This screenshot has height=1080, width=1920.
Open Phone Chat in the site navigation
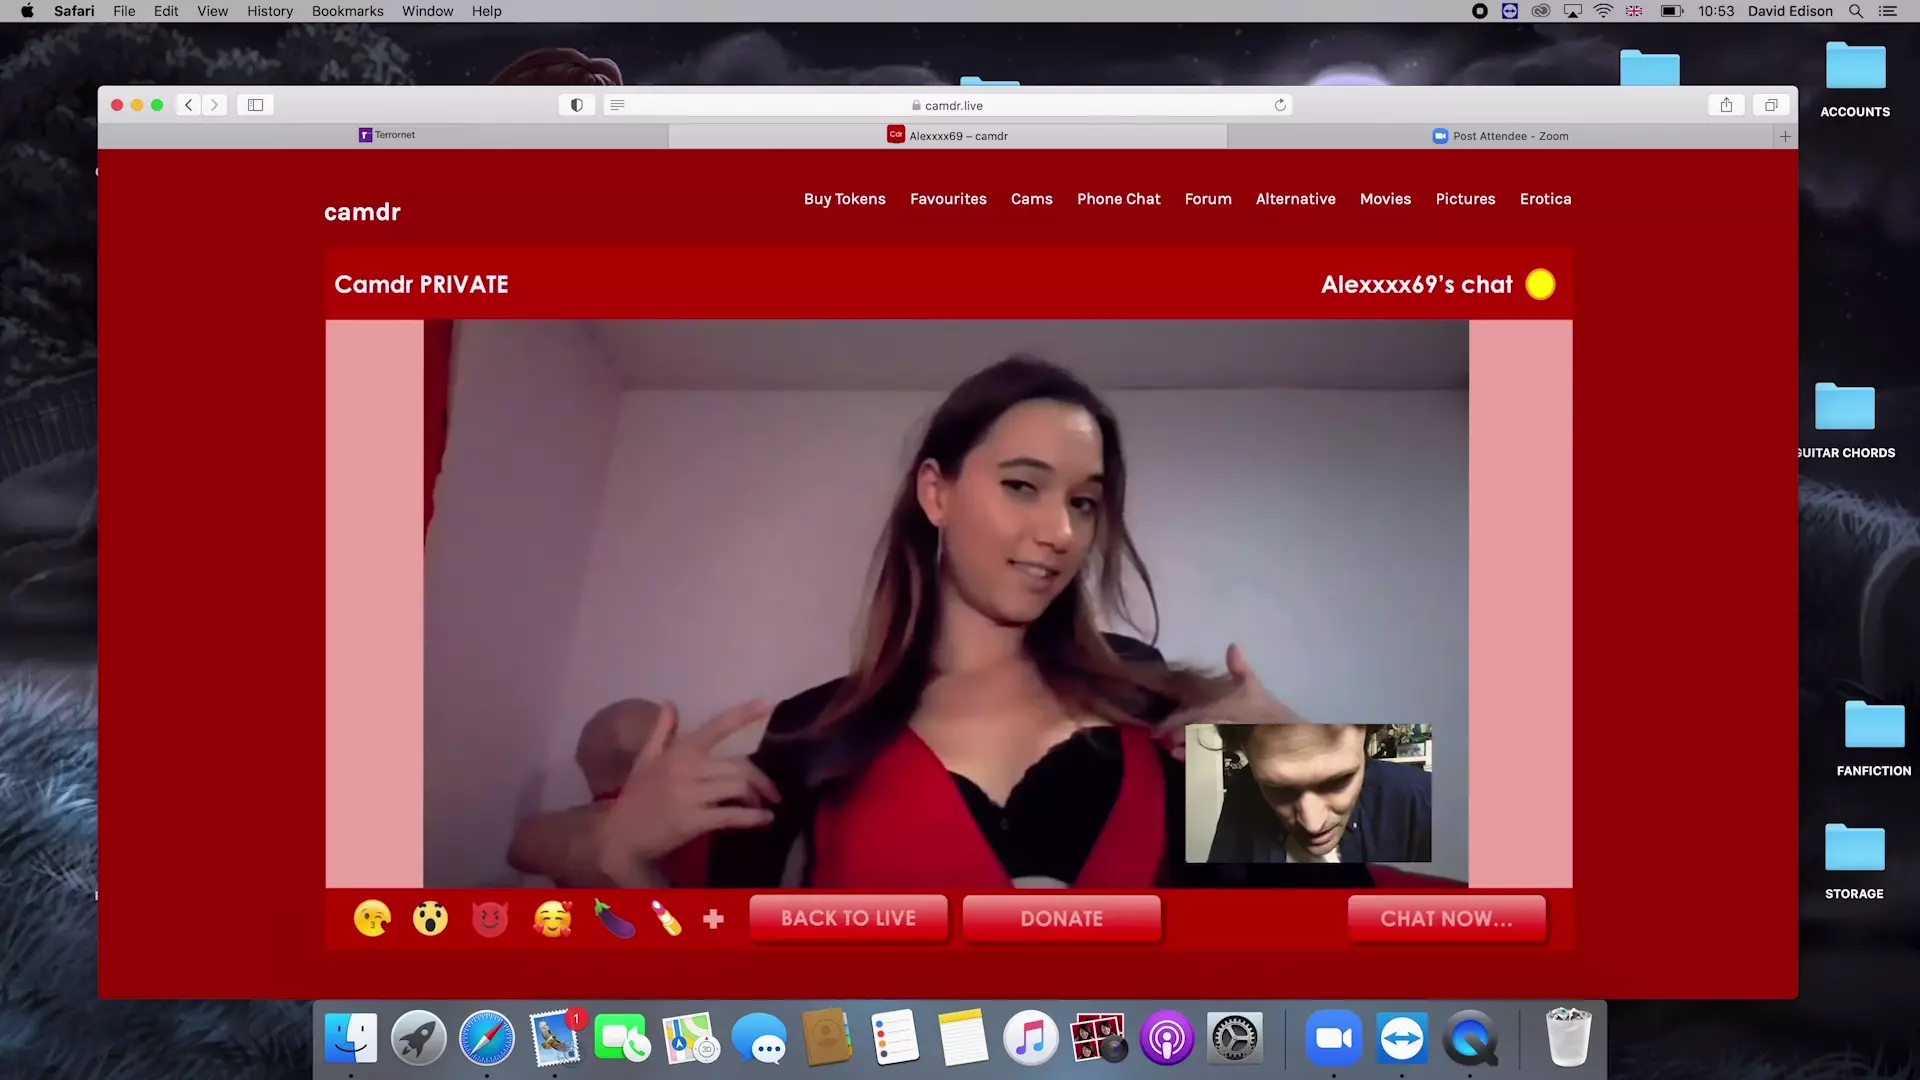coord(1119,199)
